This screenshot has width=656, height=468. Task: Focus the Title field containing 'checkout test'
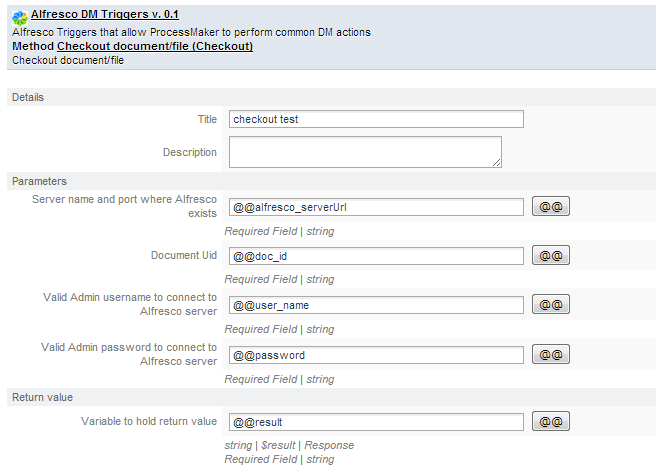(x=376, y=119)
